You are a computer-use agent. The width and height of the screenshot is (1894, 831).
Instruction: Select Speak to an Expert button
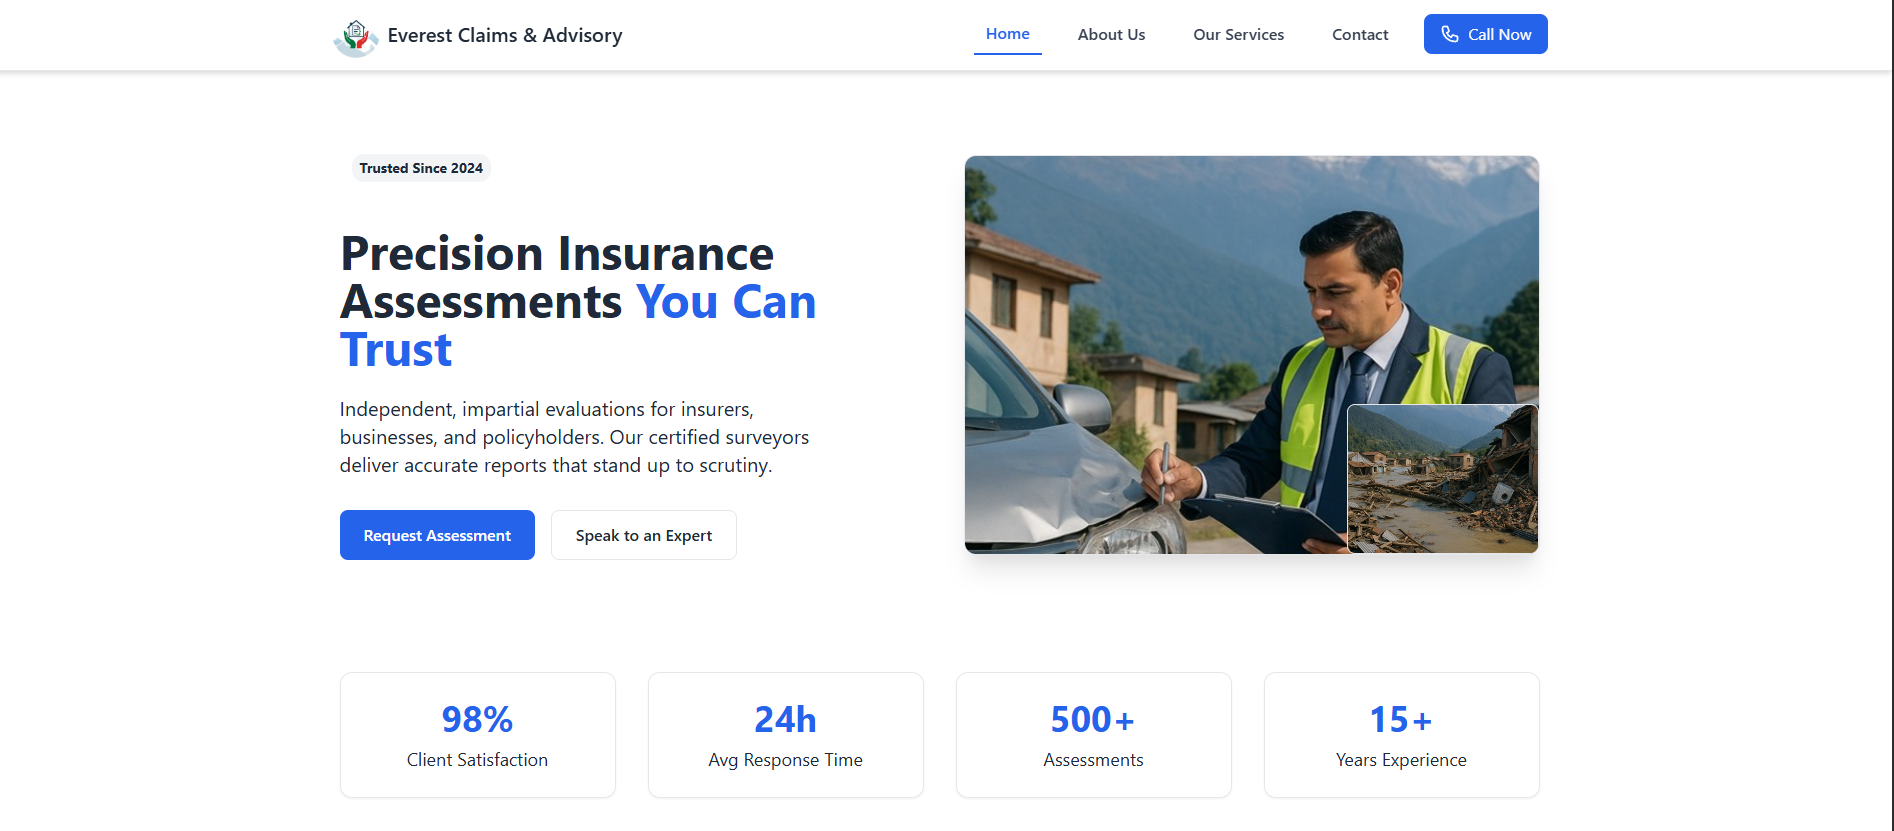(x=644, y=535)
